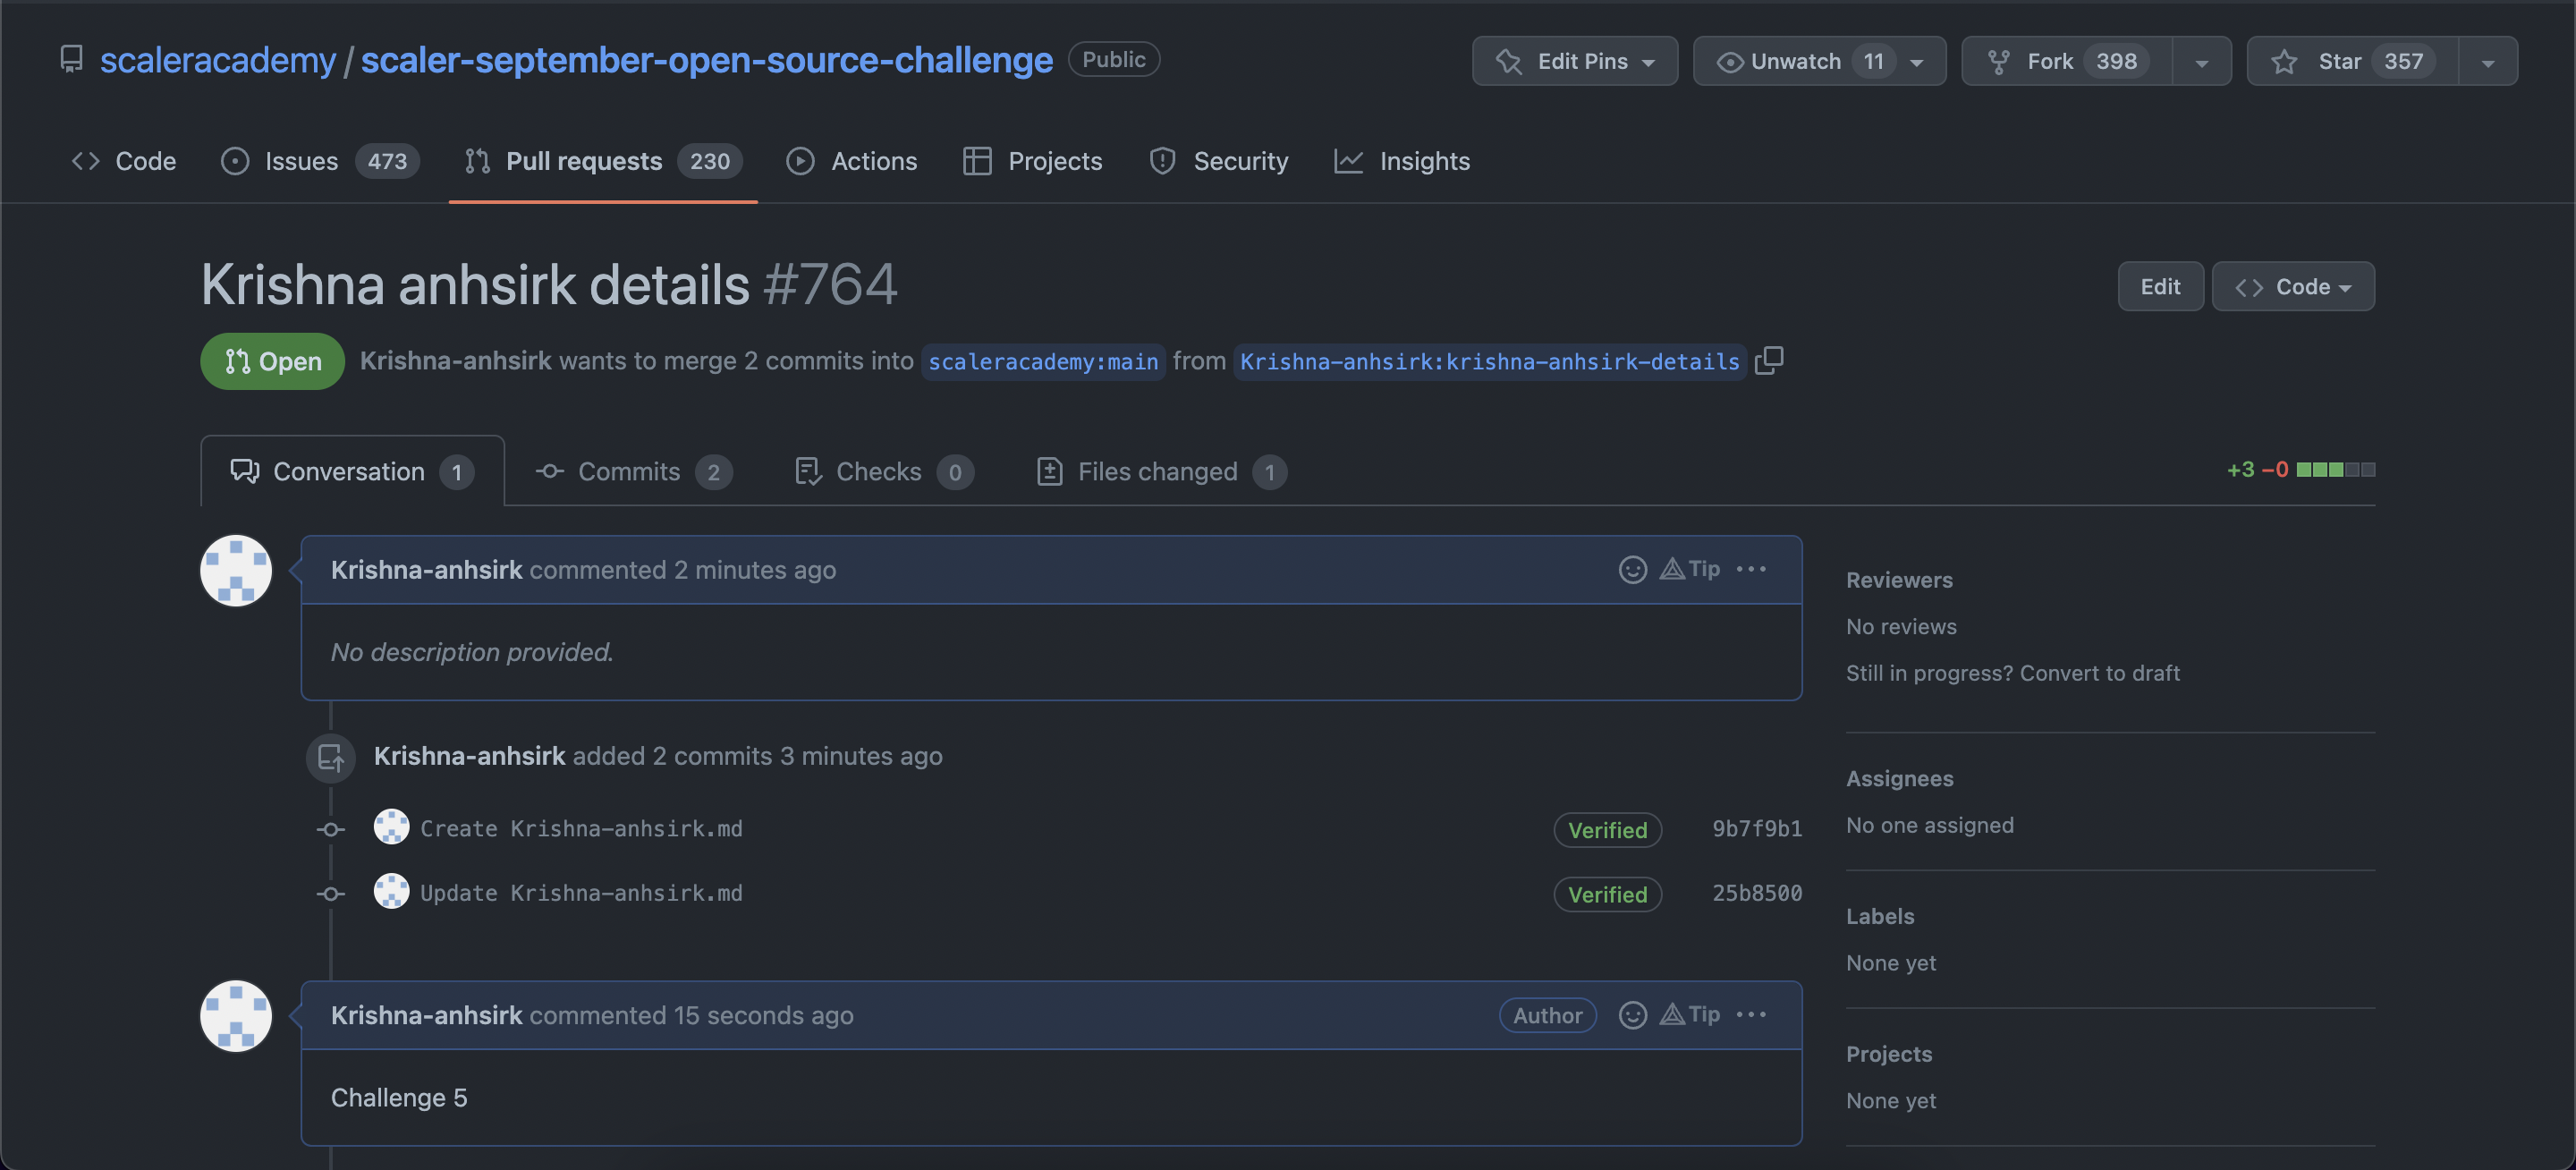This screenshot has height=1170, width=2576.
Task: Add a reaction to the Challenge 5 comment
Action: (1633, 1014)
